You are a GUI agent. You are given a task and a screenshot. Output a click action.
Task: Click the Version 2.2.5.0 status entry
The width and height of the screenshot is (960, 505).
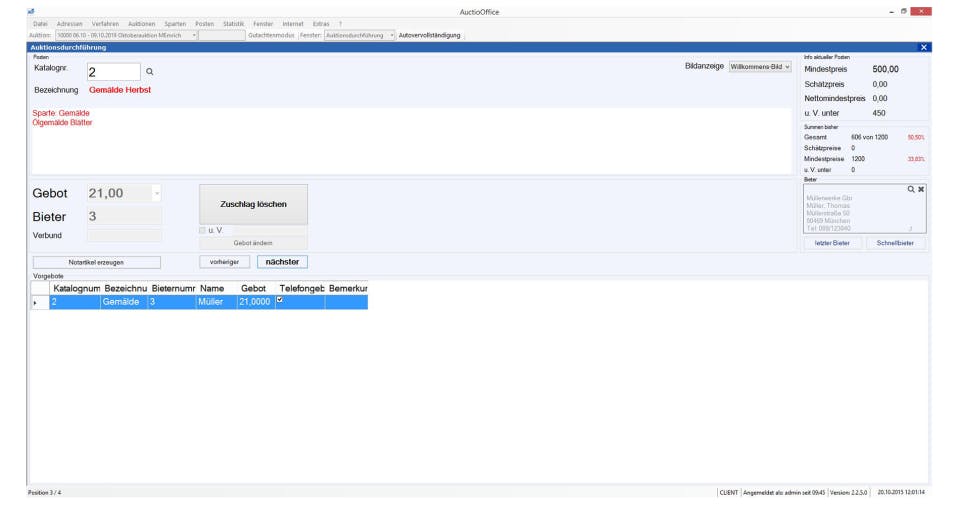[849, 493]
